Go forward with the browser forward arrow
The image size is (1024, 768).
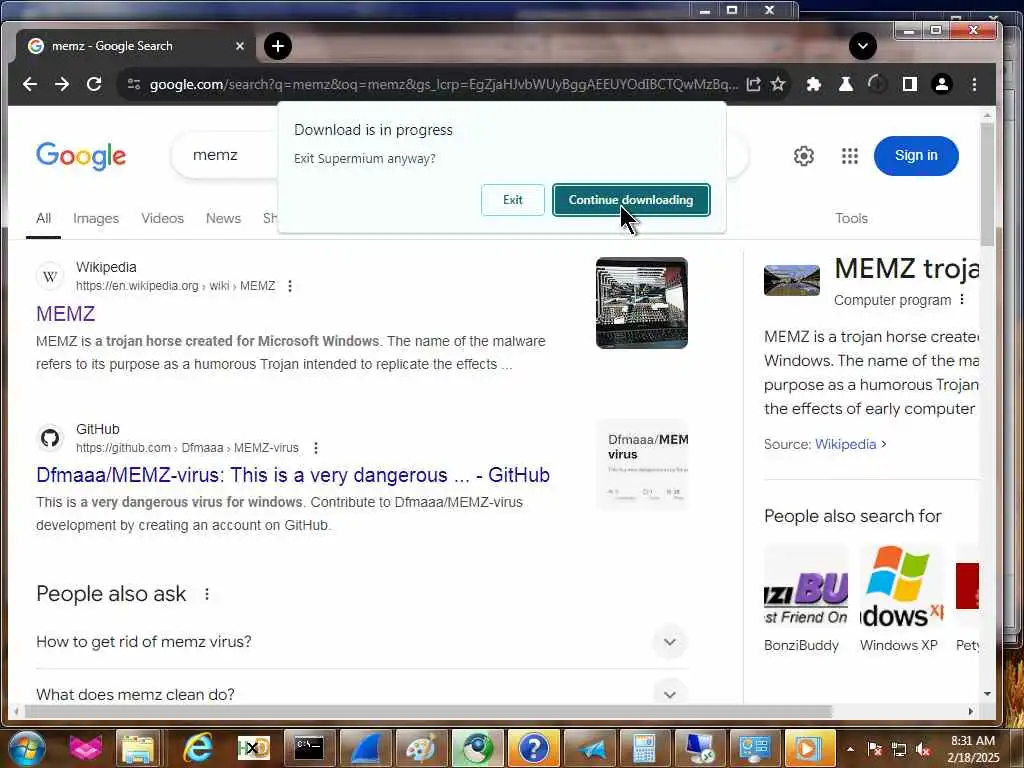pos(62,84)
